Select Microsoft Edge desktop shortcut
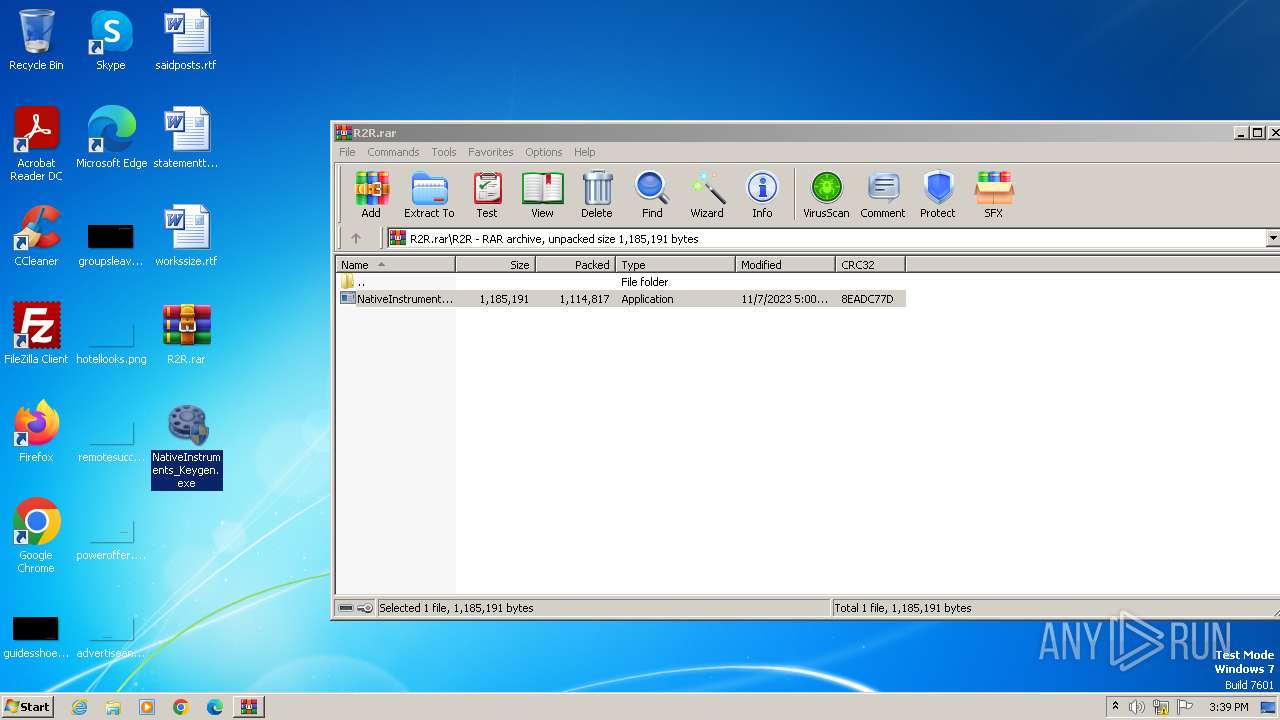The image size is (1280, 720). pyautogui.click(x=111, y=138)
